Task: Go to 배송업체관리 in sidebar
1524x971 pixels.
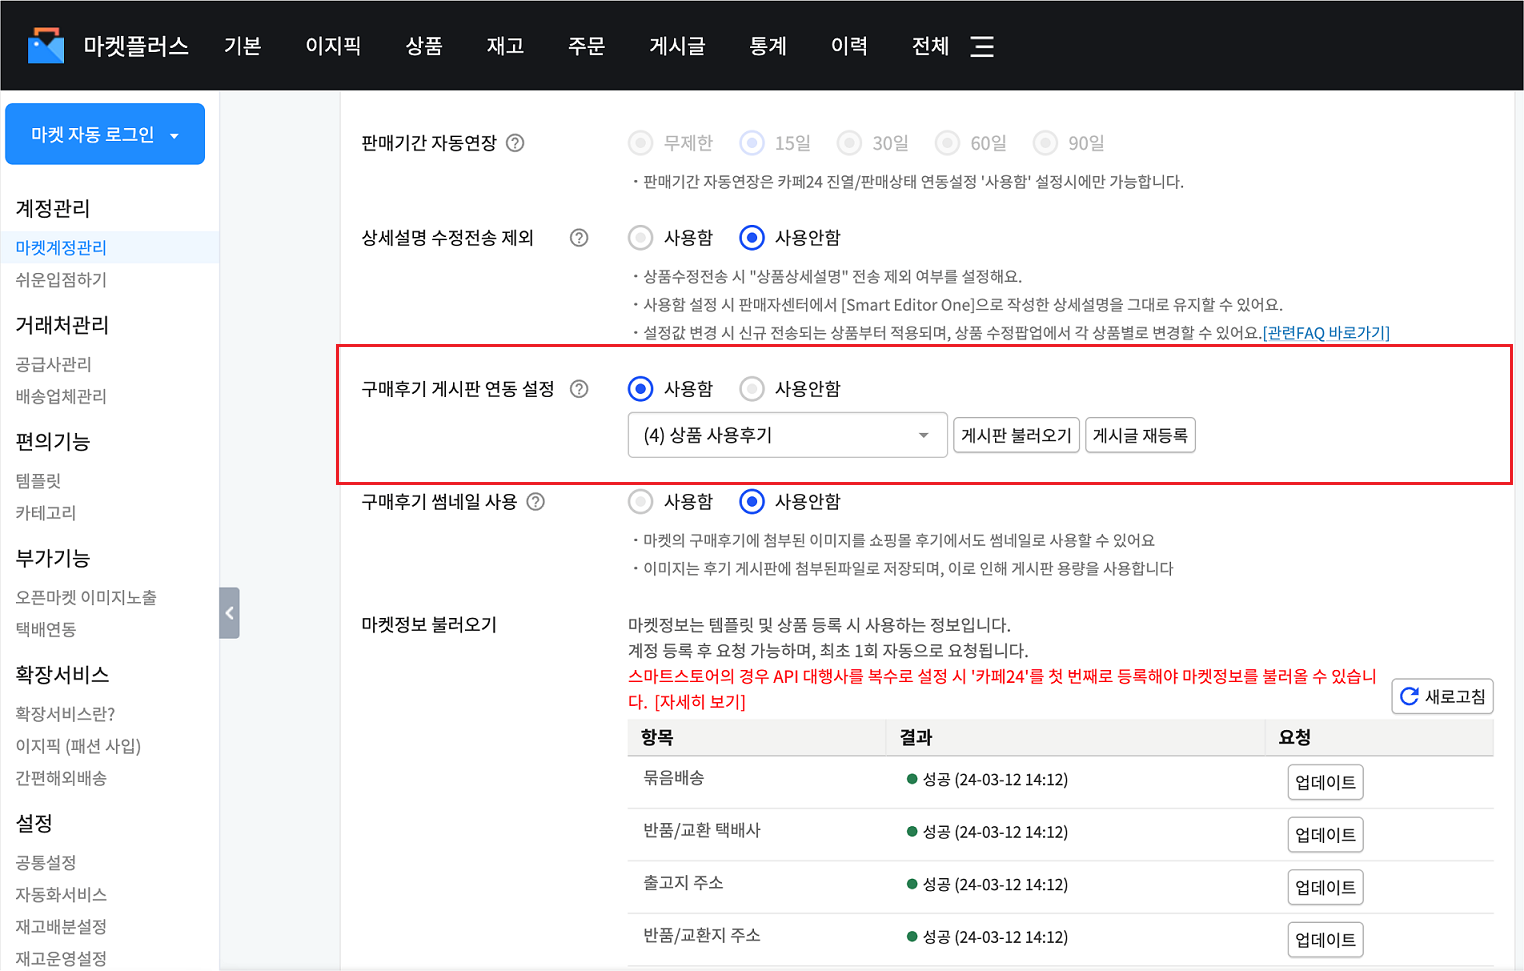Action: [x=61, y=396]
